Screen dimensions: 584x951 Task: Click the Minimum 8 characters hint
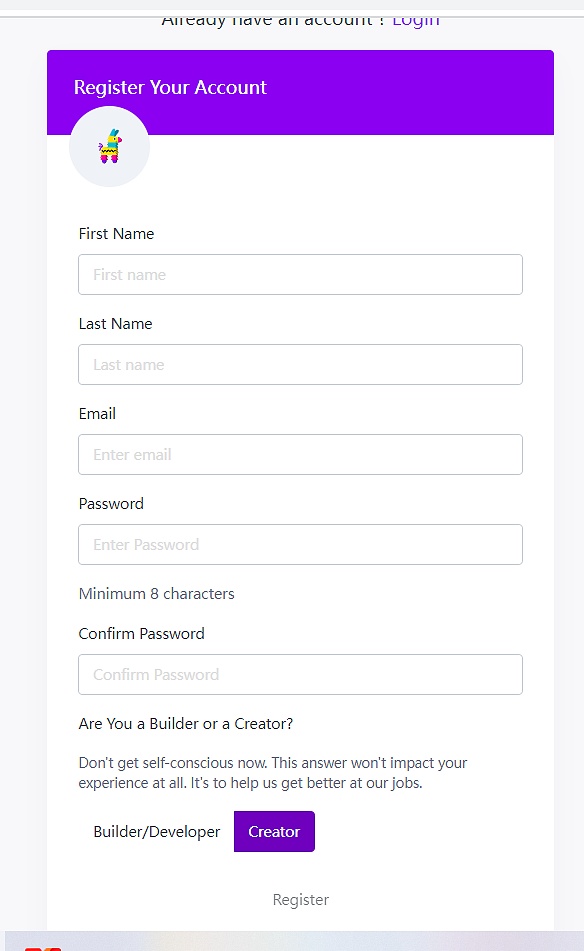point(156,593)
